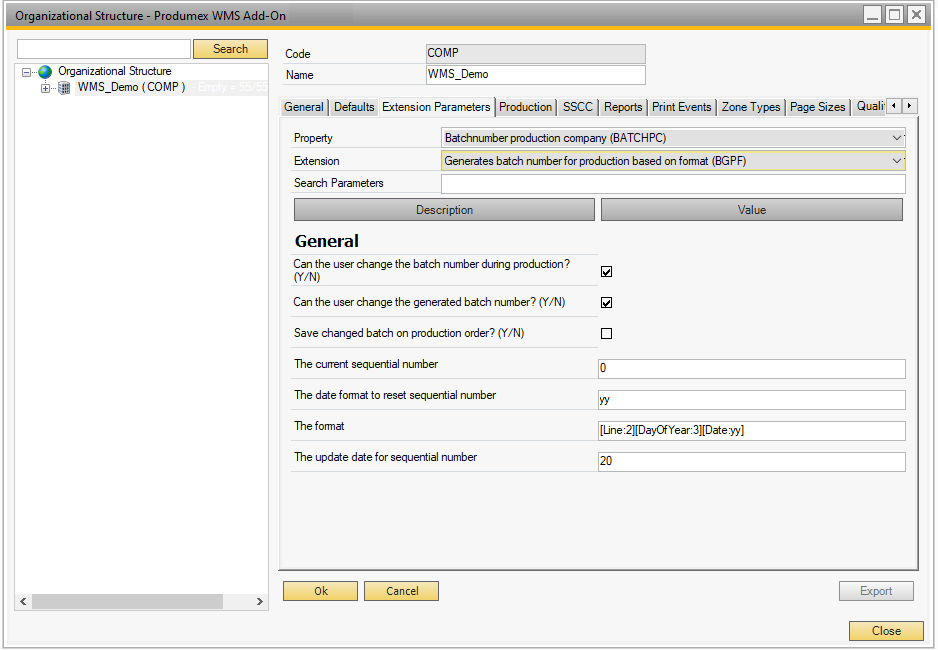The height and width of the screenshot is (650, 938).
Task: Uncheck user can change batch number during production
Action: click(x=606, y=271)
